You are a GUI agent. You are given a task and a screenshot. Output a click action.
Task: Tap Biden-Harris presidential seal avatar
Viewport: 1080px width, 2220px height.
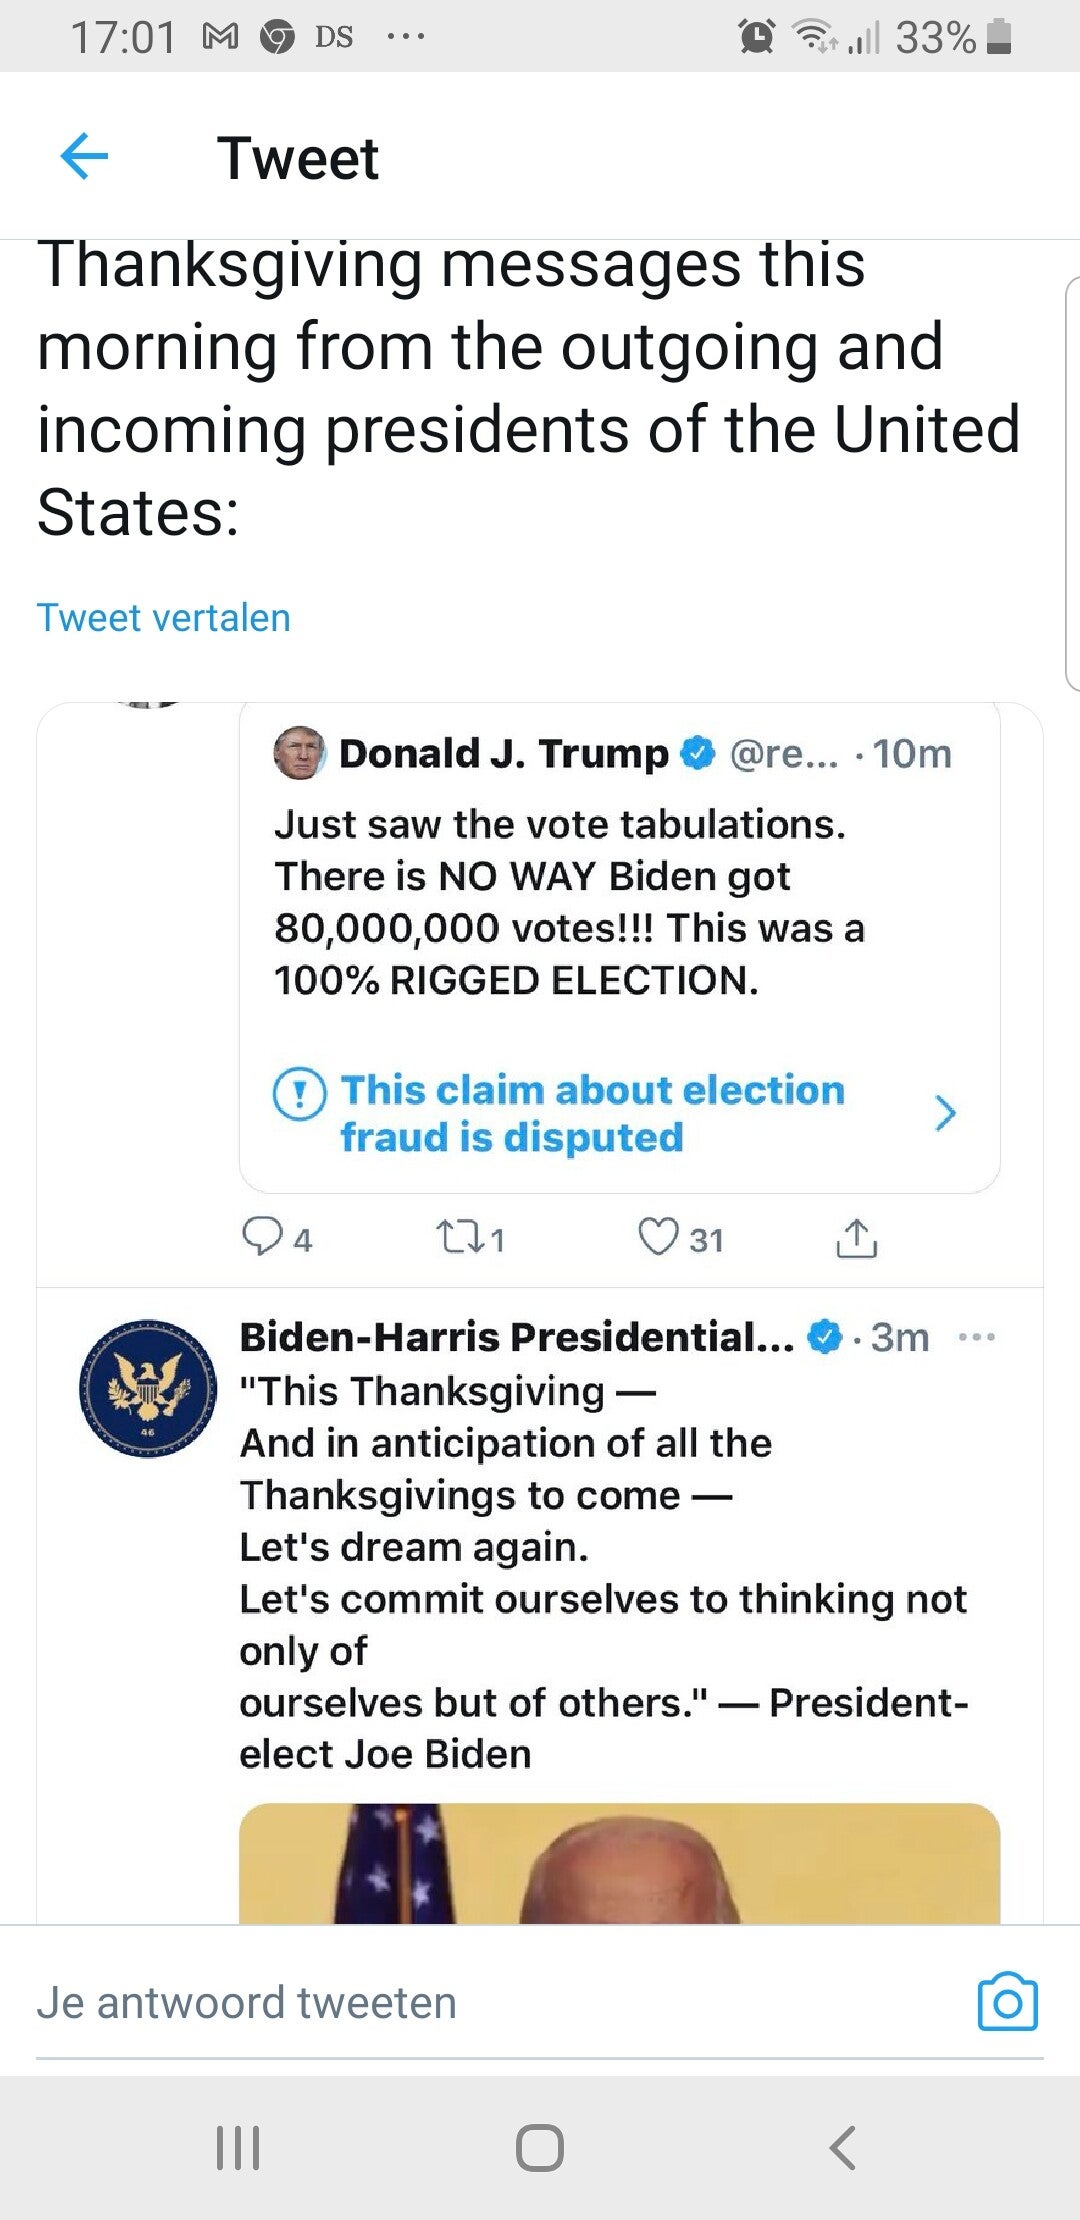148,1387
